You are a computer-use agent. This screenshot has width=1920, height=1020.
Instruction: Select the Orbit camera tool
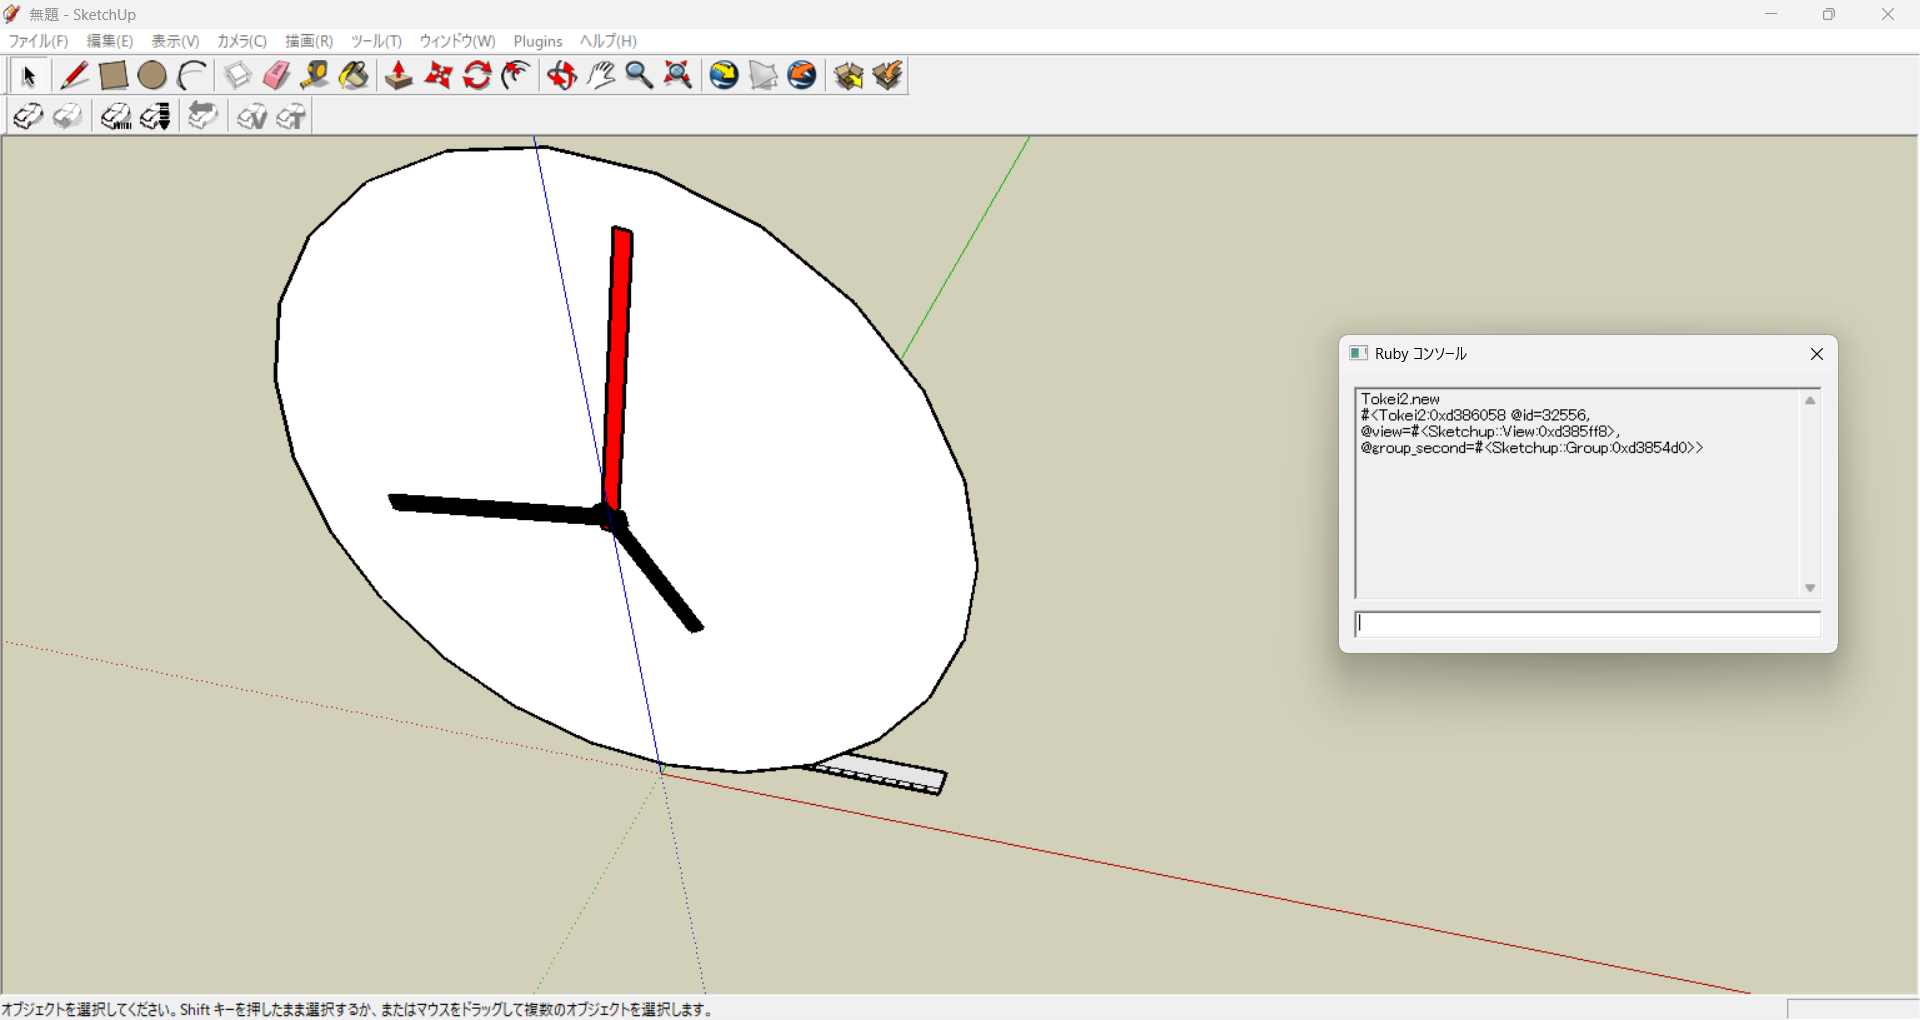tap(562, 76)
